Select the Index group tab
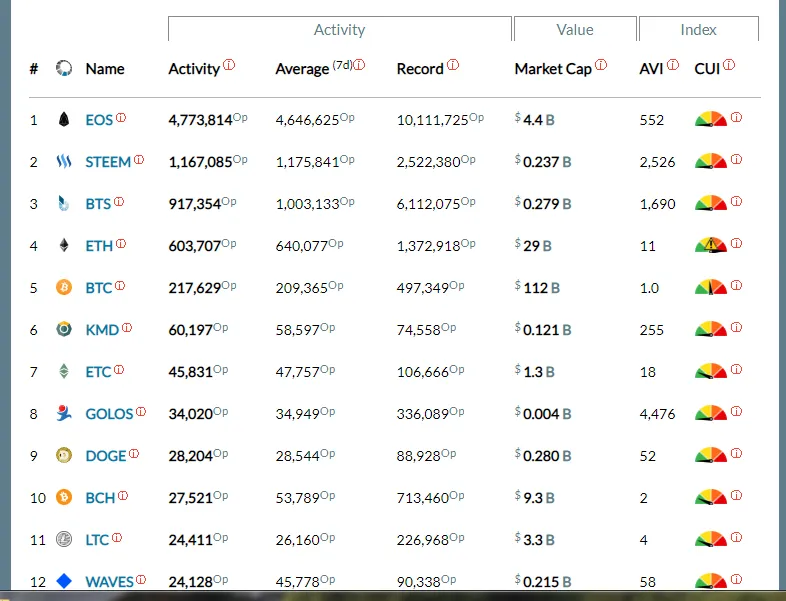The image size is (786, 601). click(x=698, y=30)
